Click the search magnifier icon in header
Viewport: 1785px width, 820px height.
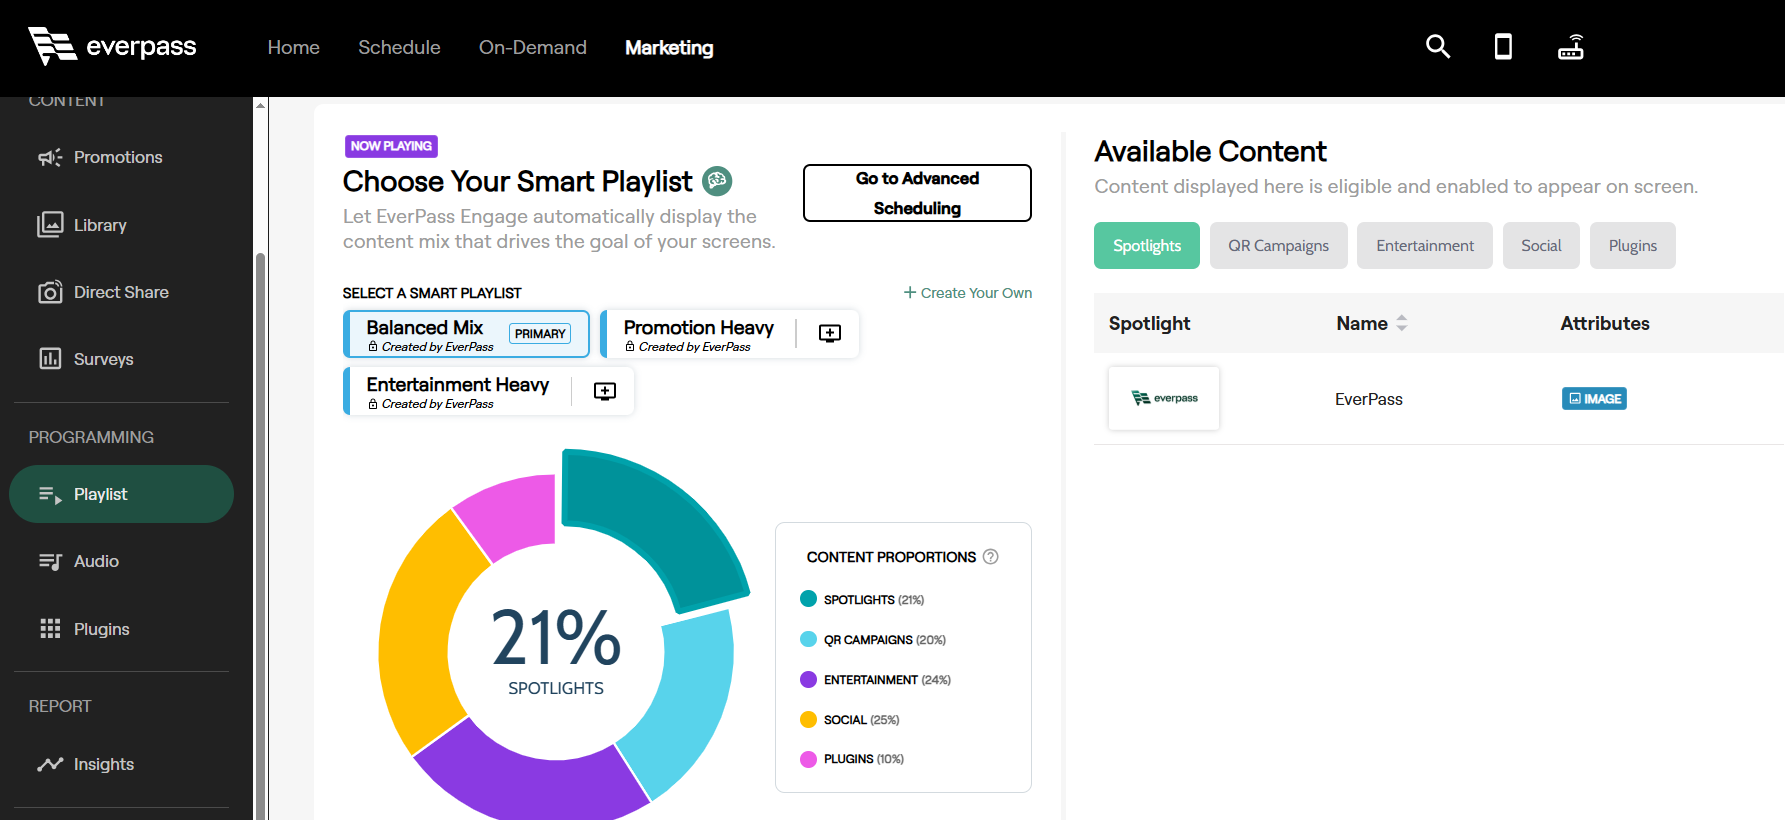(x=1437, y=47)
